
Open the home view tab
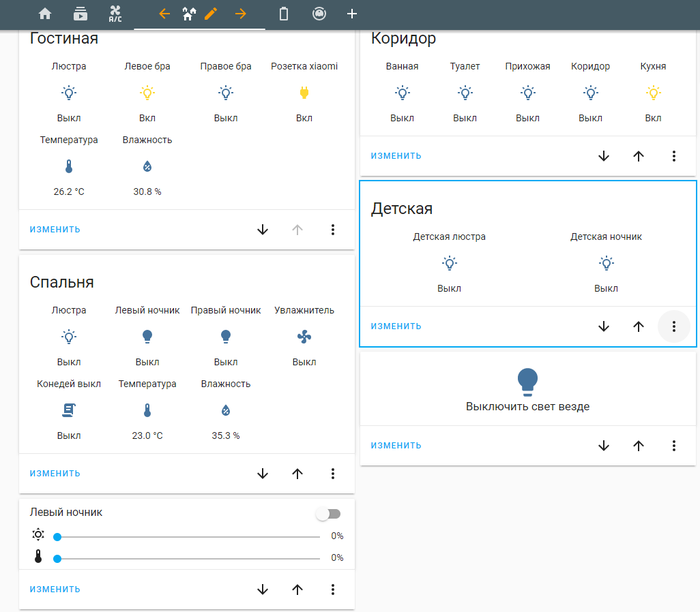click(x=44, y=14)
